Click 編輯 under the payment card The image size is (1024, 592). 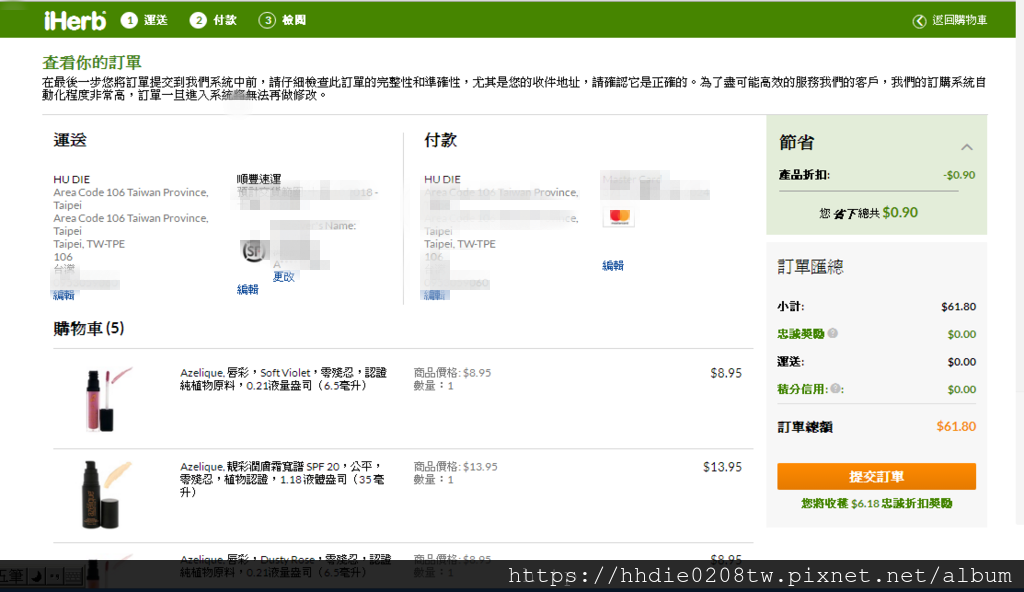point(613,265)
